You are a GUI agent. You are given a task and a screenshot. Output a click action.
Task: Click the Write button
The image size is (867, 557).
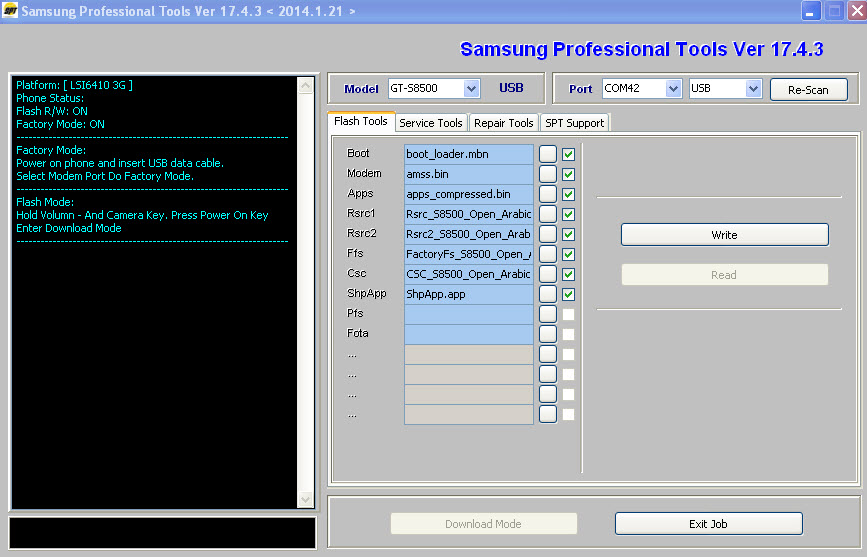click(724, 235)
